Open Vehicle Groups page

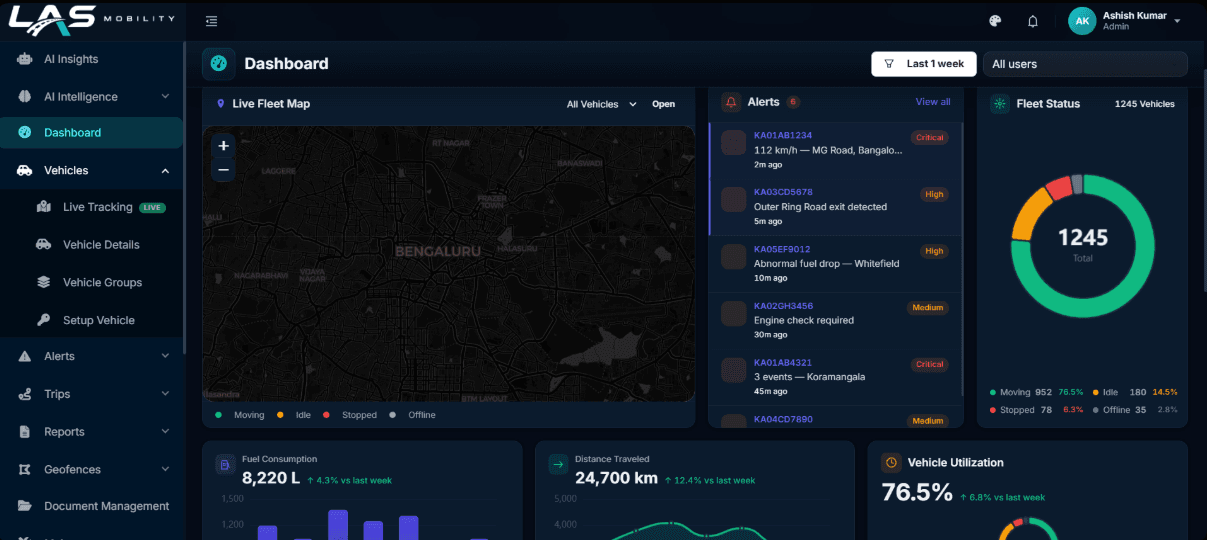tap(101, 283)
